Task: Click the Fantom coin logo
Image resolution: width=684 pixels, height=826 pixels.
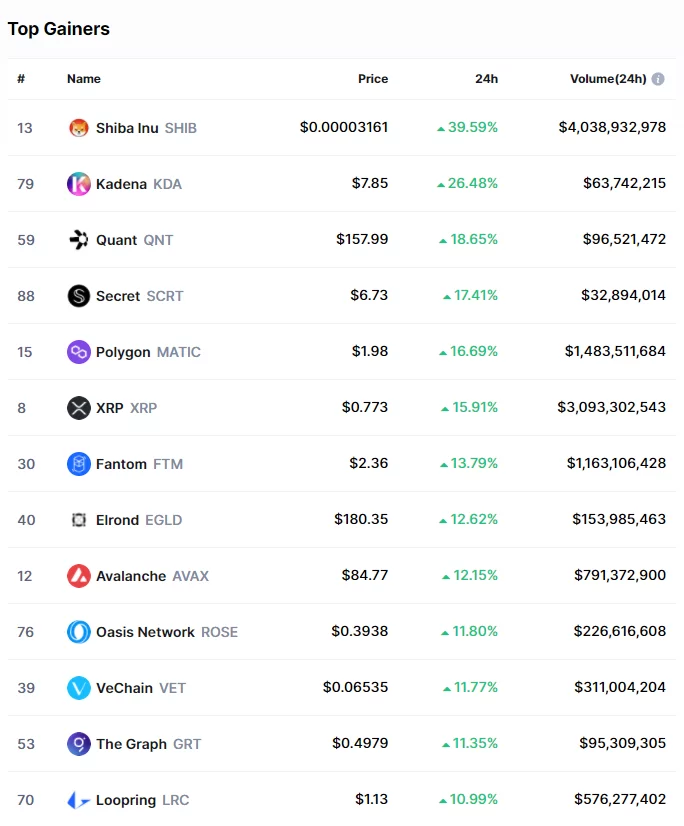Action: pyautogui.click(x=78, y=464)
